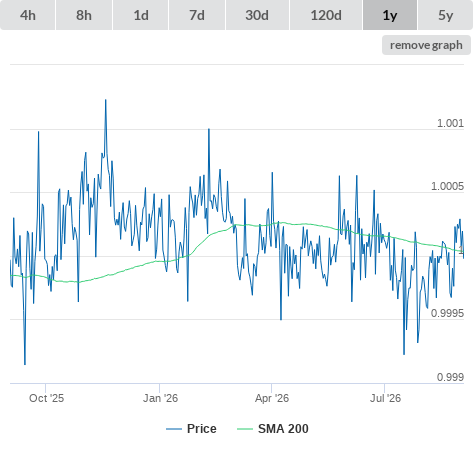Click the remove graph button
This screenshot has height=455, width=474.
[426, 45]
